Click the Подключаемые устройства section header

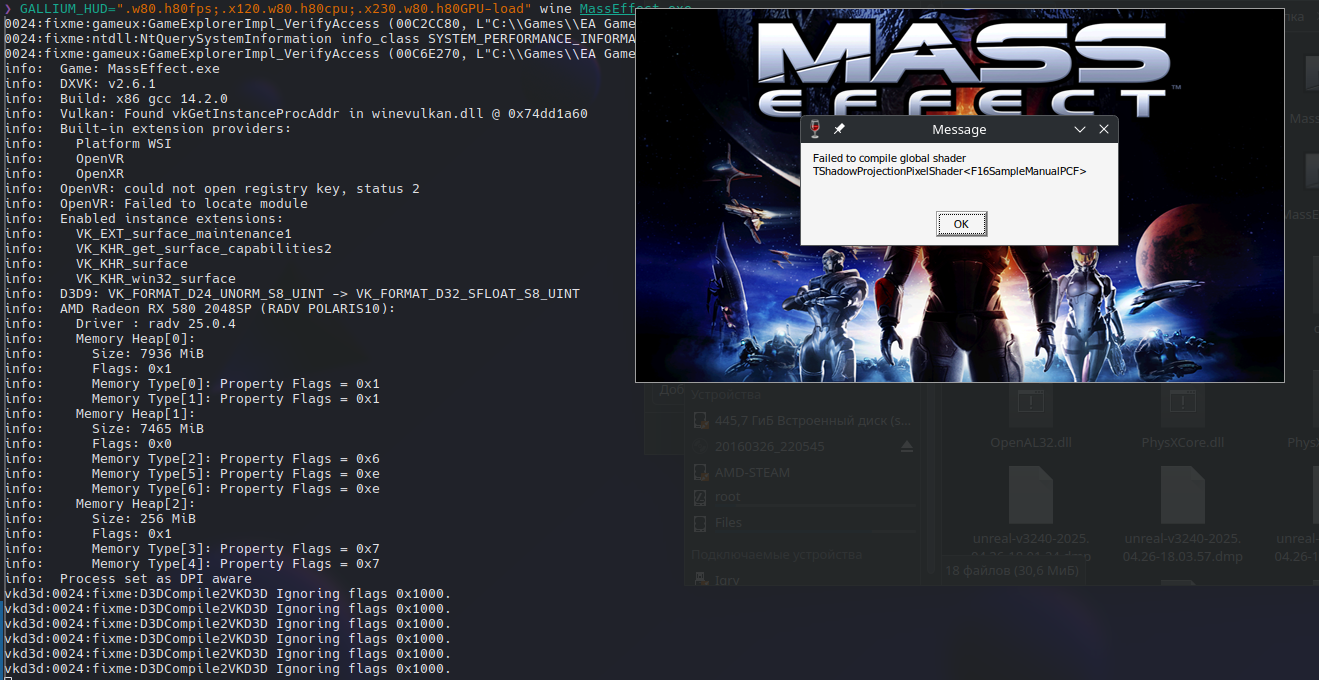click(776, 554)
